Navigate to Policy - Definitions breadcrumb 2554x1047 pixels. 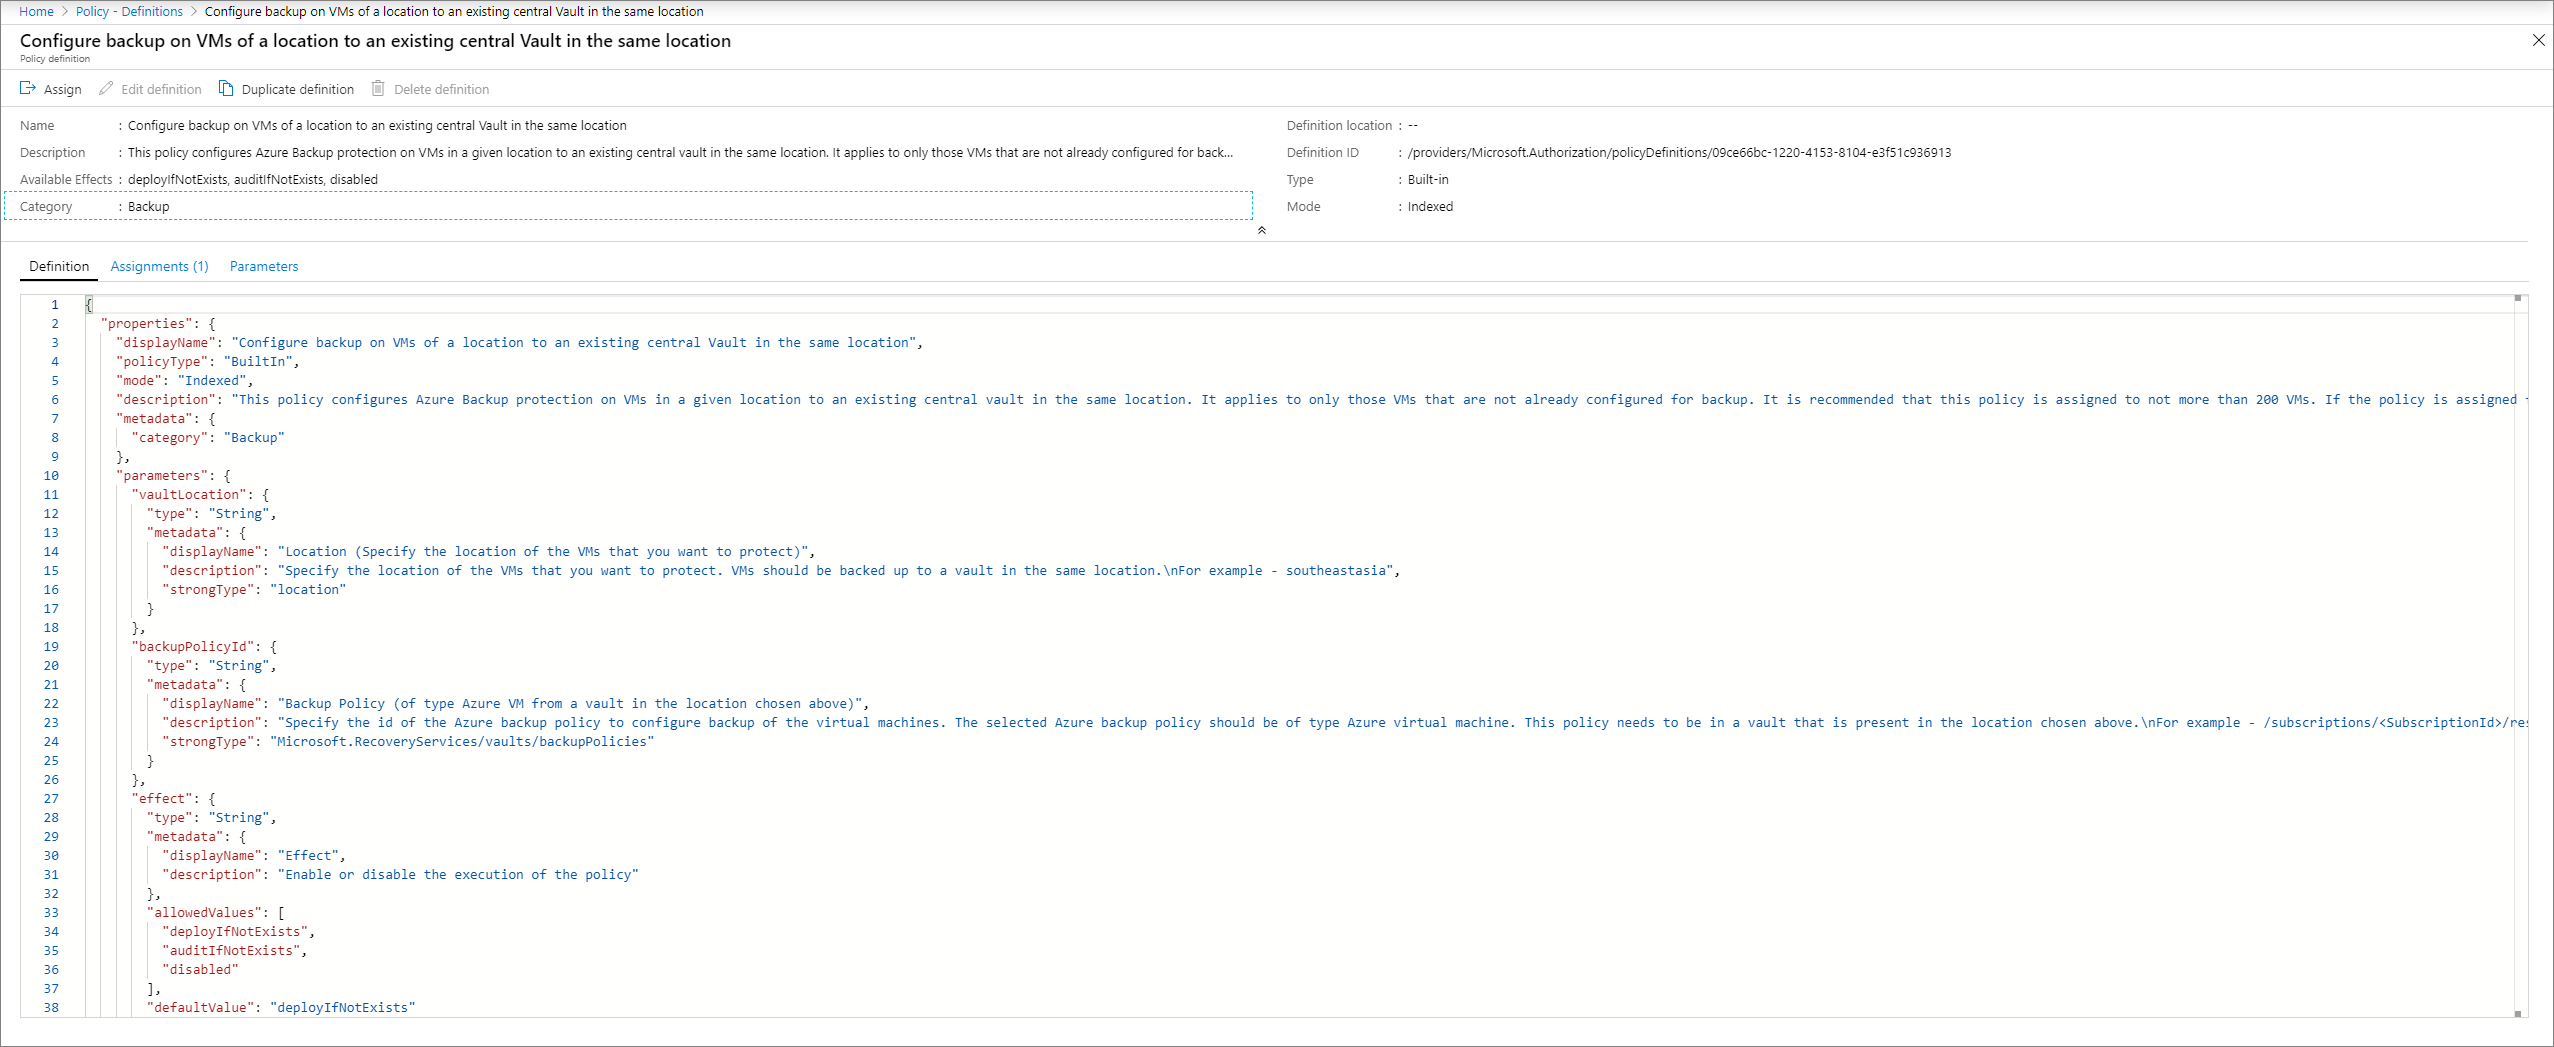tap(129, 11)
